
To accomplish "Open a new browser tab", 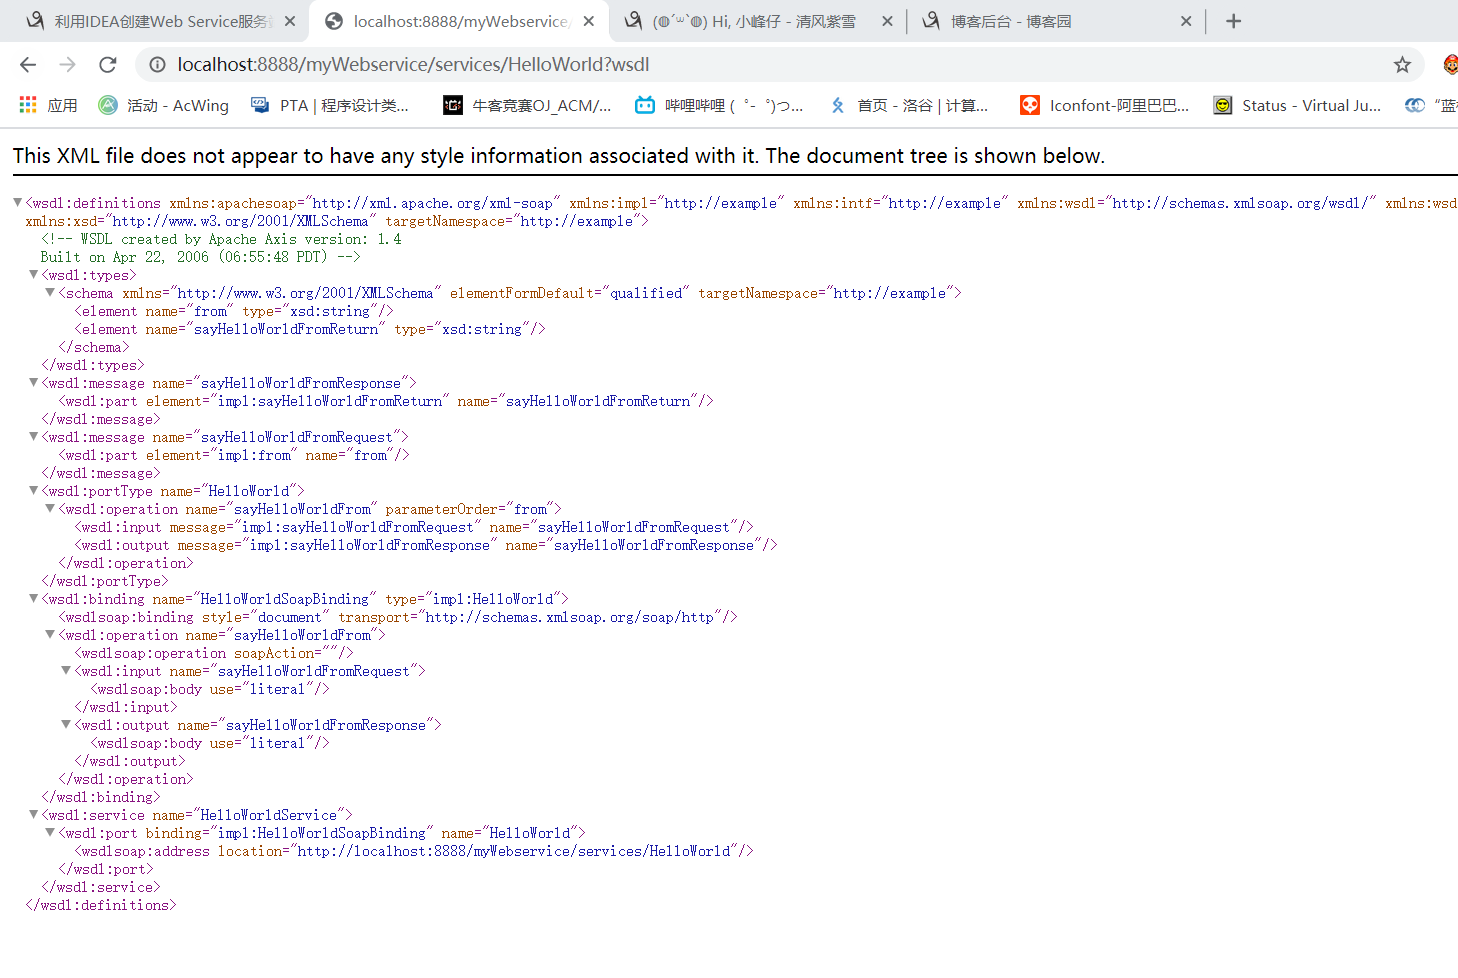I will point(1233,21).
